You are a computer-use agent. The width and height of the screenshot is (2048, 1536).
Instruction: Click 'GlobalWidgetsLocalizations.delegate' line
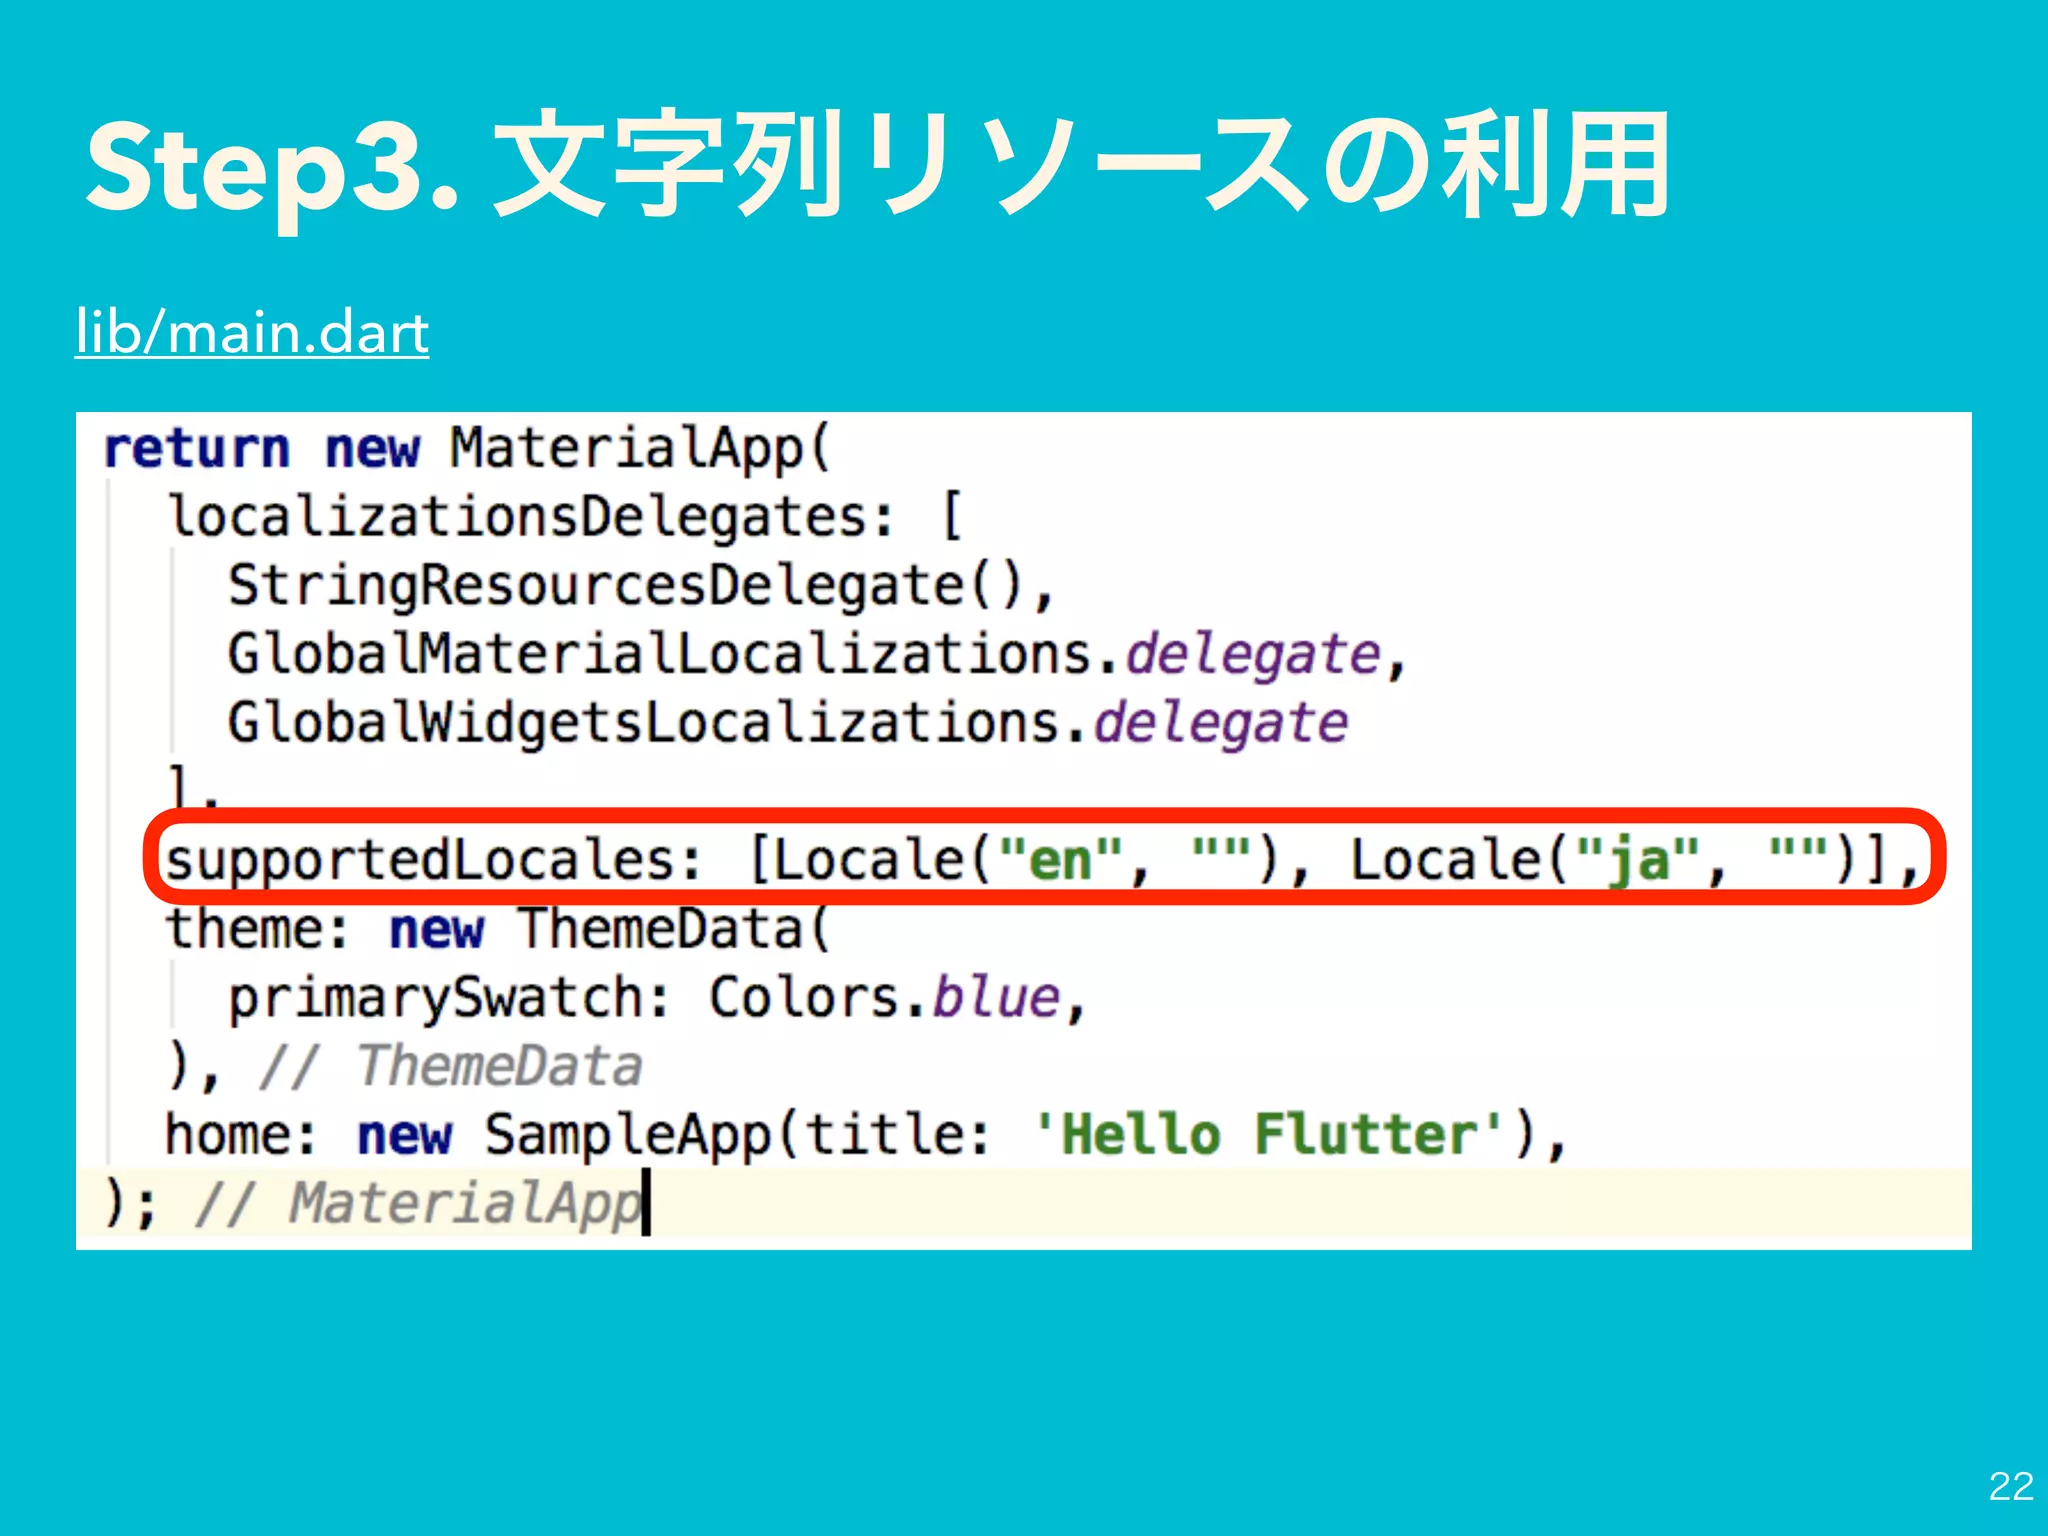(x=788, y=723)
